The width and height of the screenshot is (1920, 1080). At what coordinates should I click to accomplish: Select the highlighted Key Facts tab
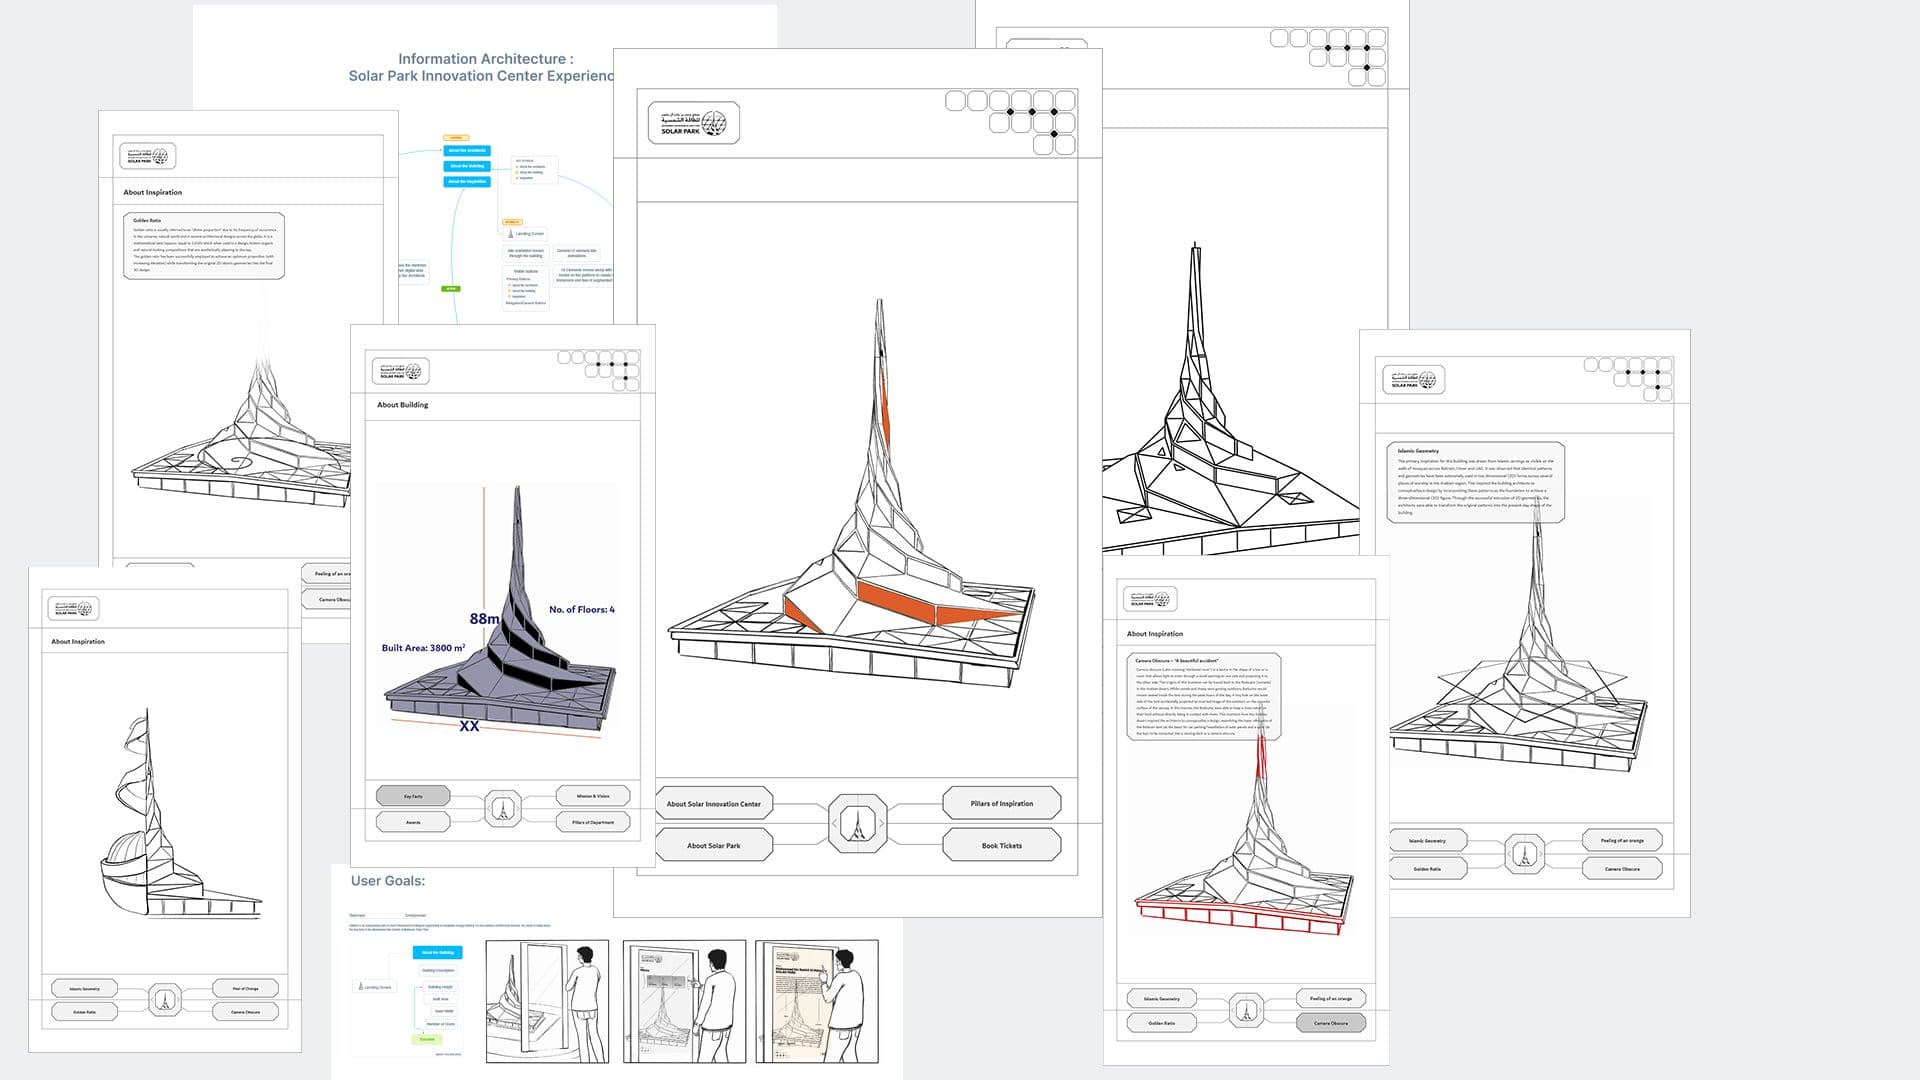coord(413,796)
